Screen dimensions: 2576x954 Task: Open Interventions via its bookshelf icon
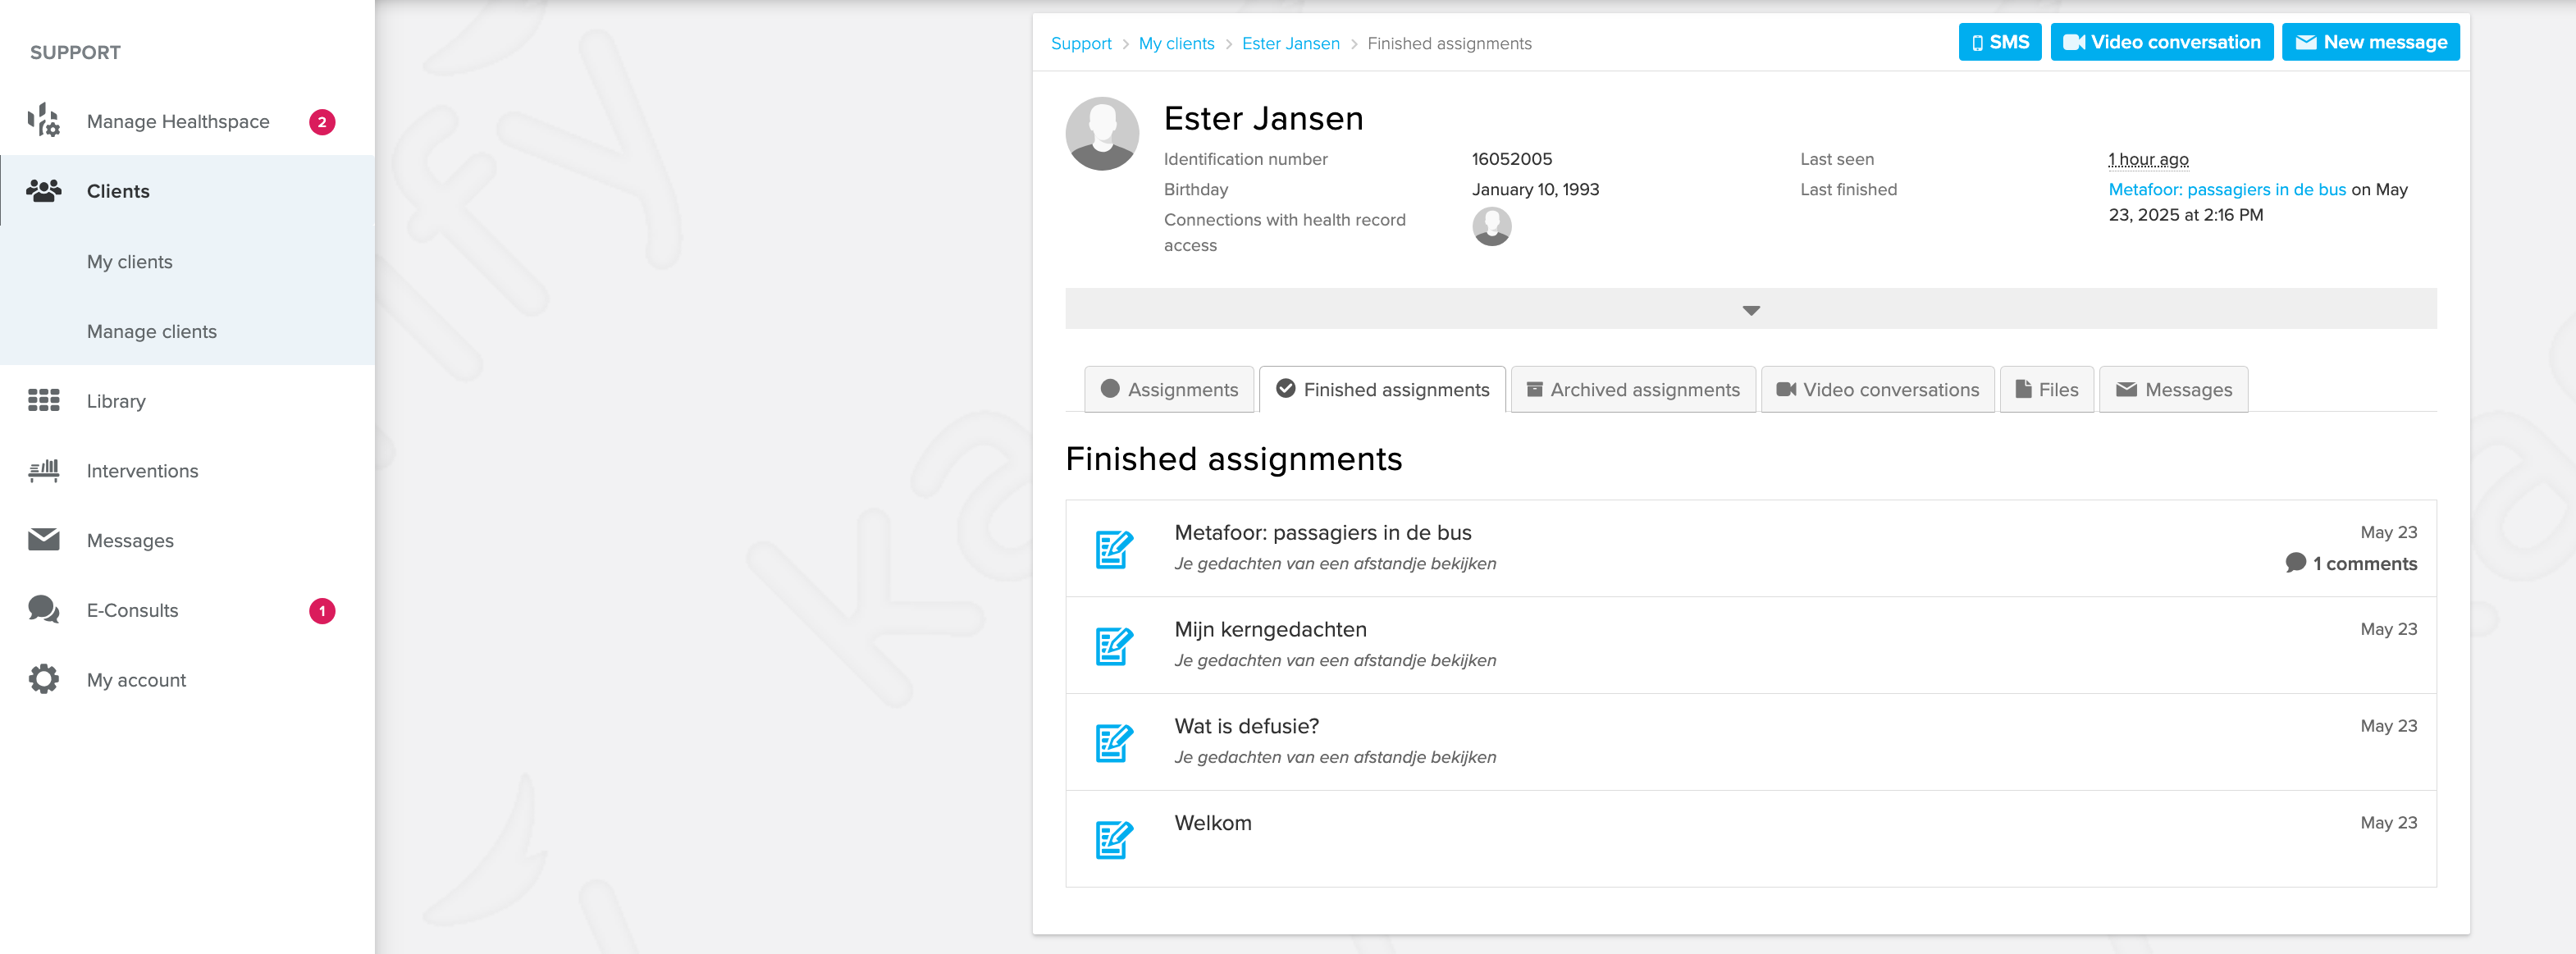click(43, 470)
